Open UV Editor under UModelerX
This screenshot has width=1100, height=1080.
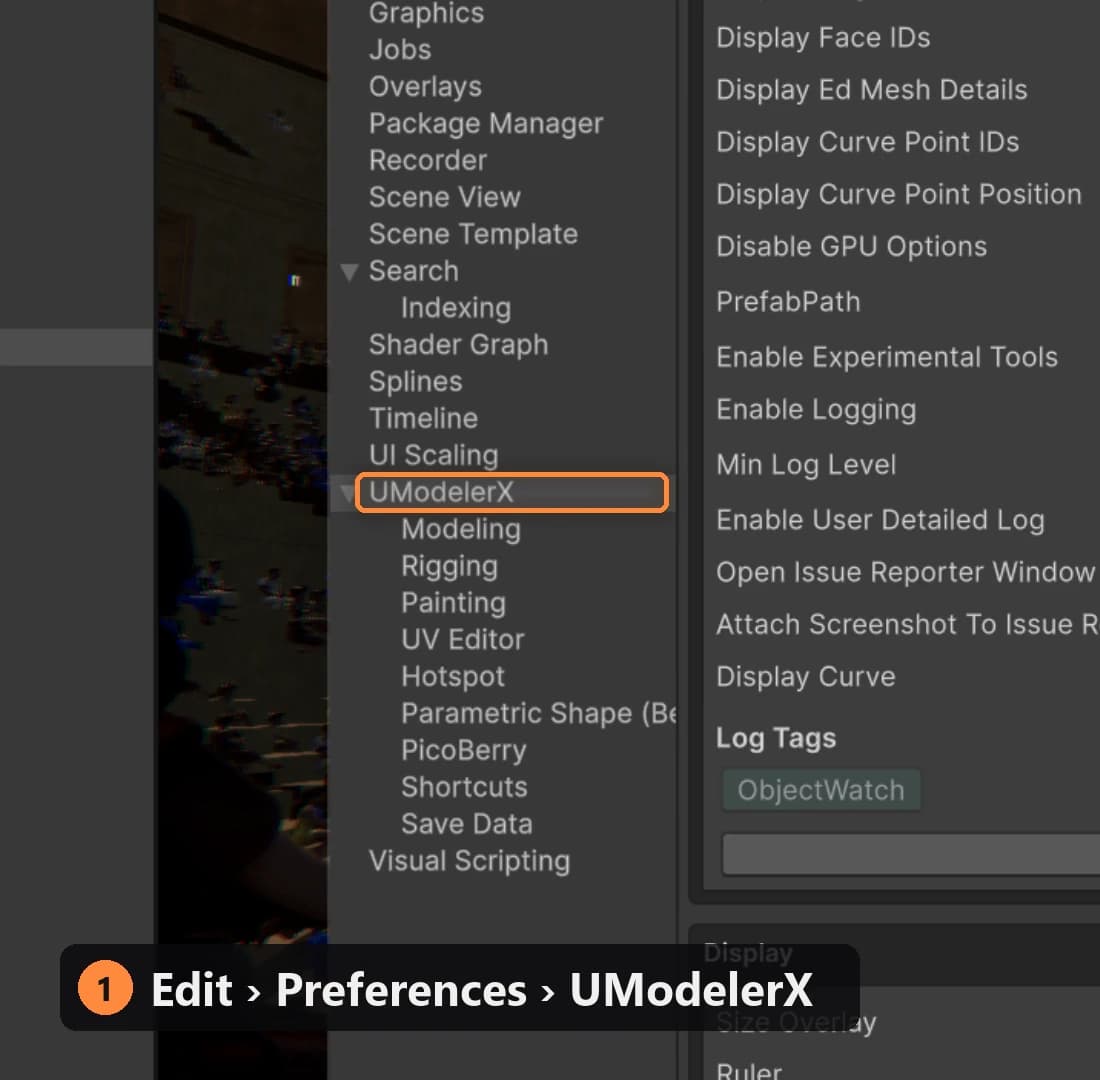click(463, 640)
